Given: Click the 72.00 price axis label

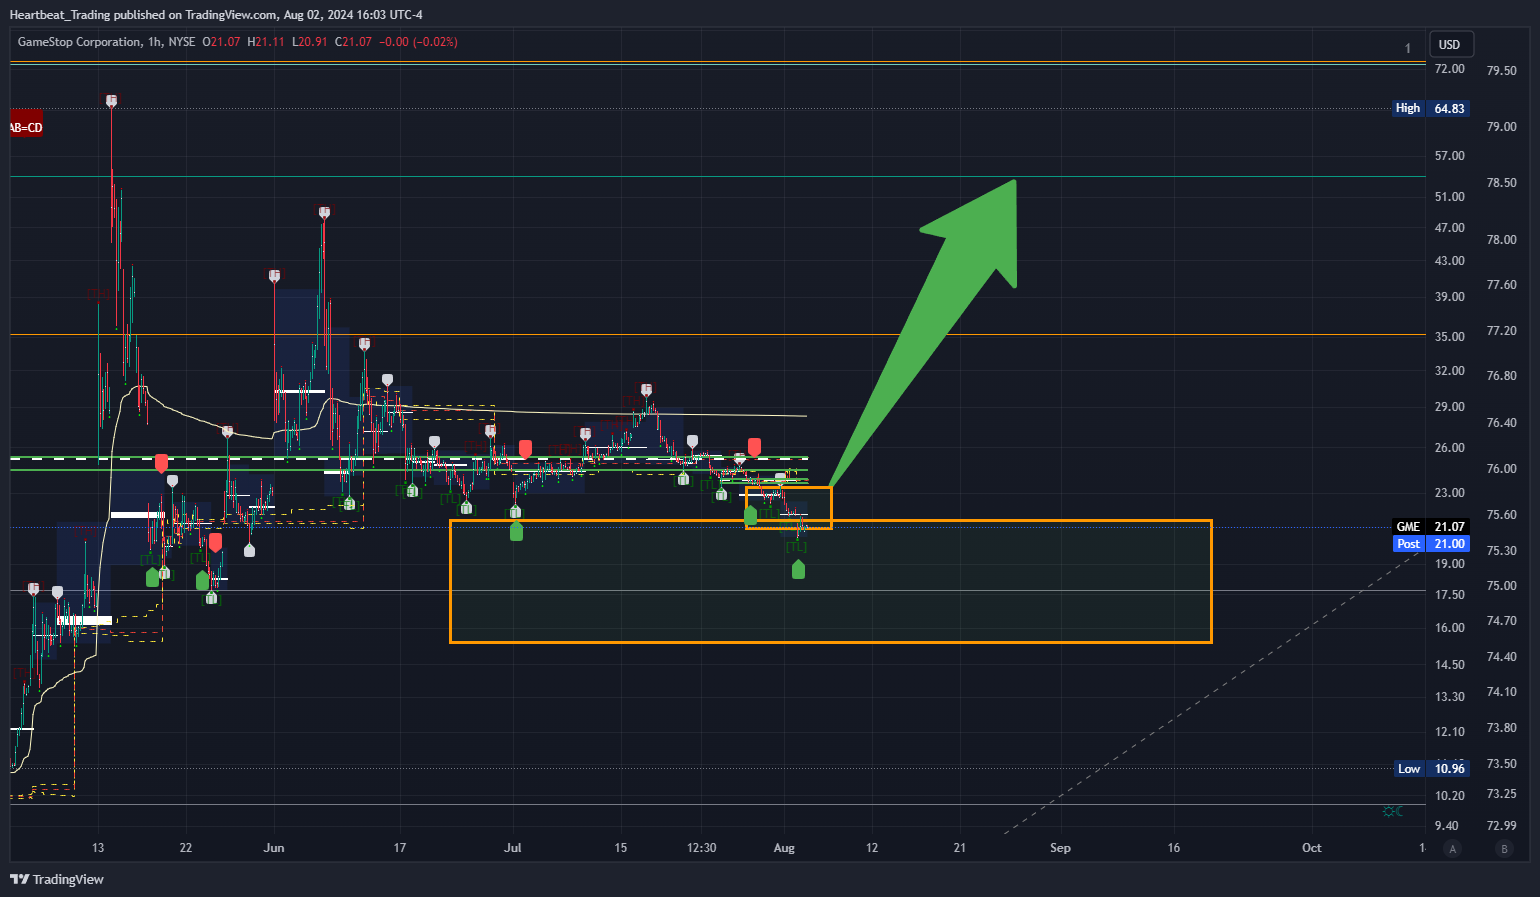Looking at the screenshot, I should point(1450,69).
